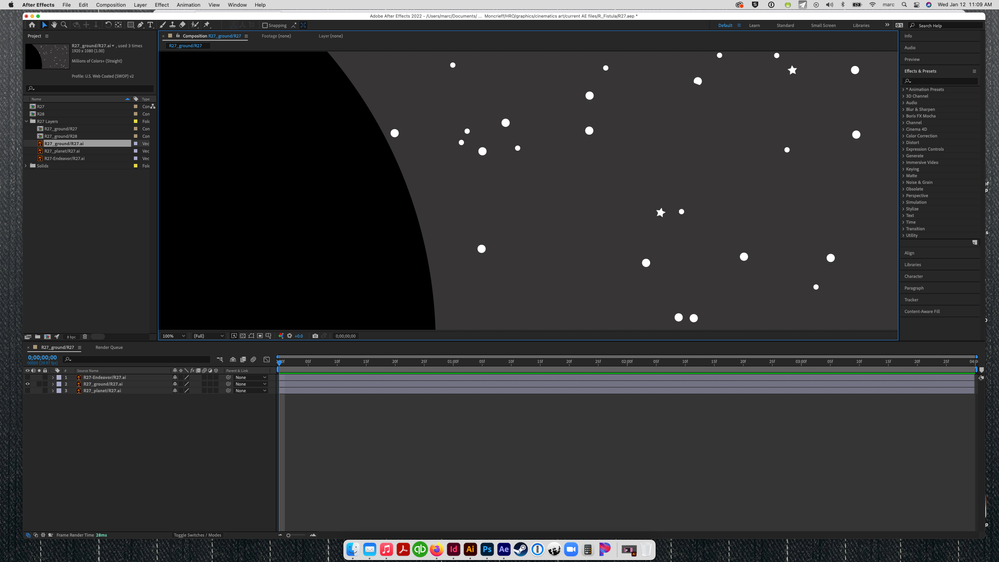Toggle lock switch for R27-Endeavor/R27.ai layer

click(x=45, y=377)
